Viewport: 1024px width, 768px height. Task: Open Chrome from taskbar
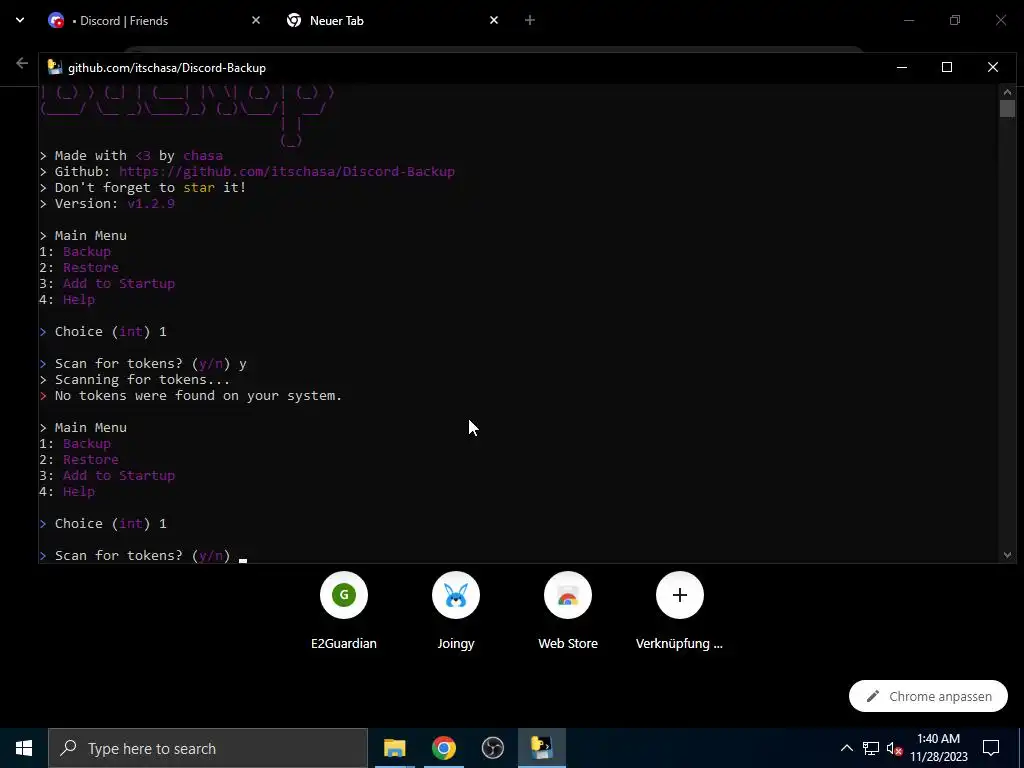[x=443, y=748]
